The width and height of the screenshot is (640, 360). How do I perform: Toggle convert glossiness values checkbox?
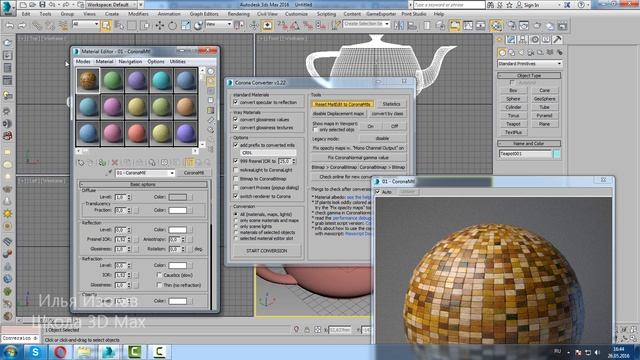[236, 119]
